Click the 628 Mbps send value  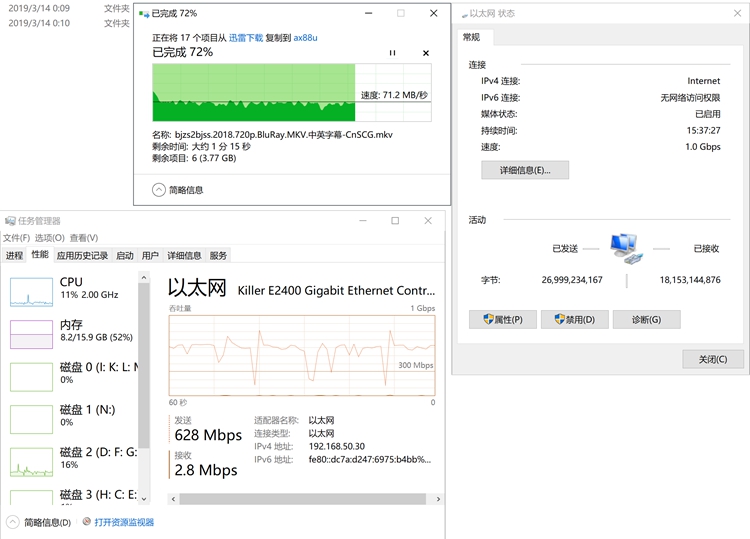point(208,435)
